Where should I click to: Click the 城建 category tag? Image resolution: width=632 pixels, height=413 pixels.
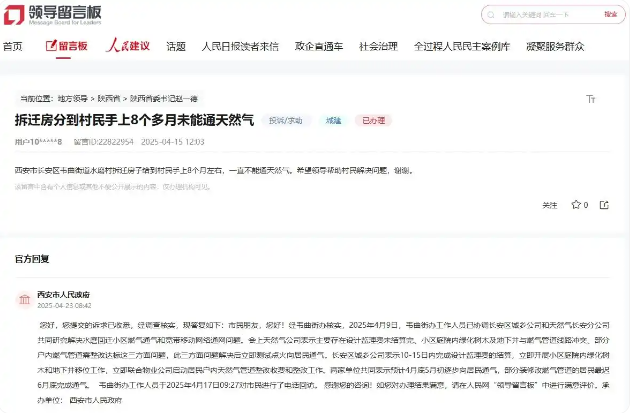(x=333, y=120)
